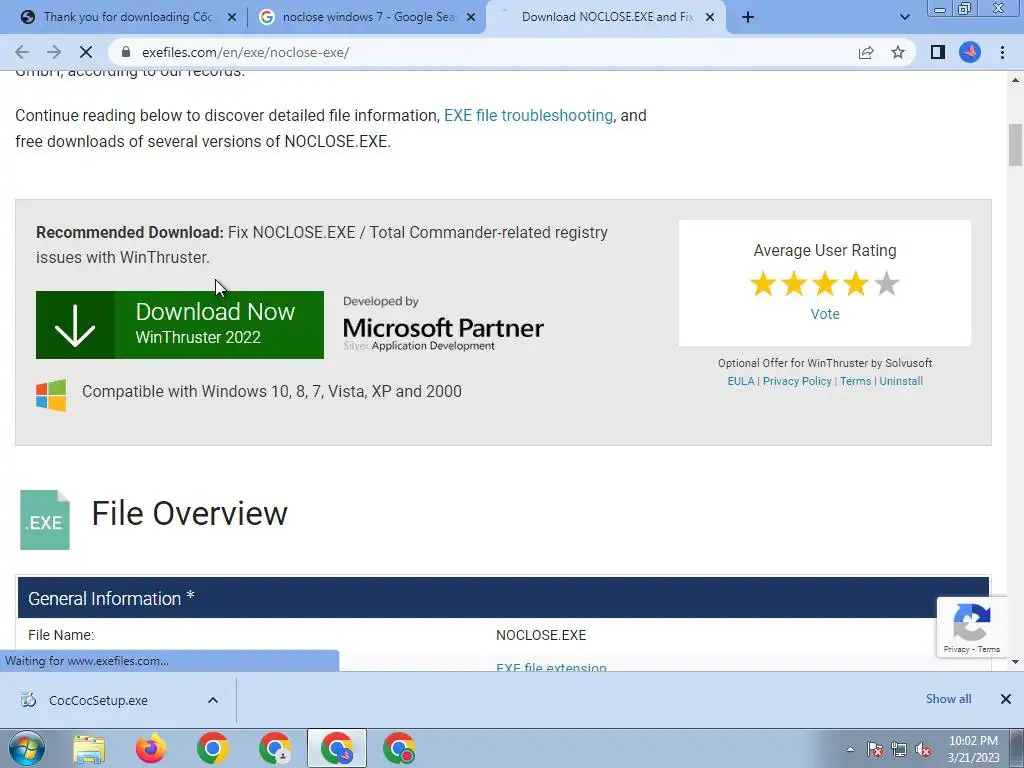Click the scrollbar down arrow
Screen dimensions: 1024x768
(x=1015, y=662)
